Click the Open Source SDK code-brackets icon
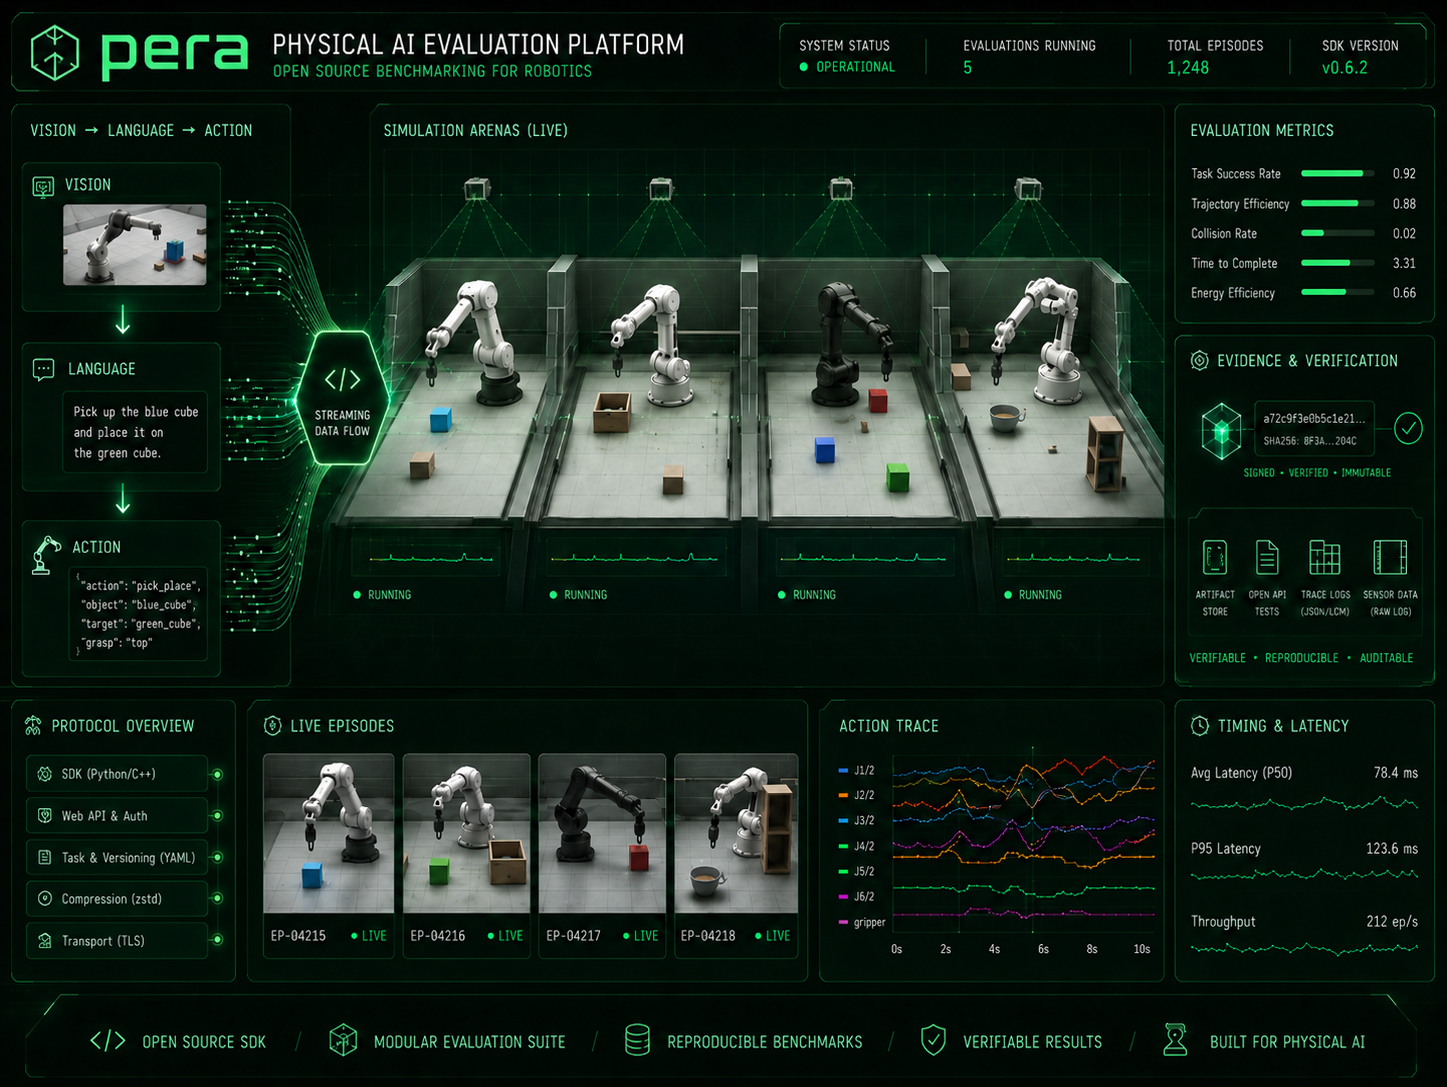 pyautogui.click(x=108, y=1041)
